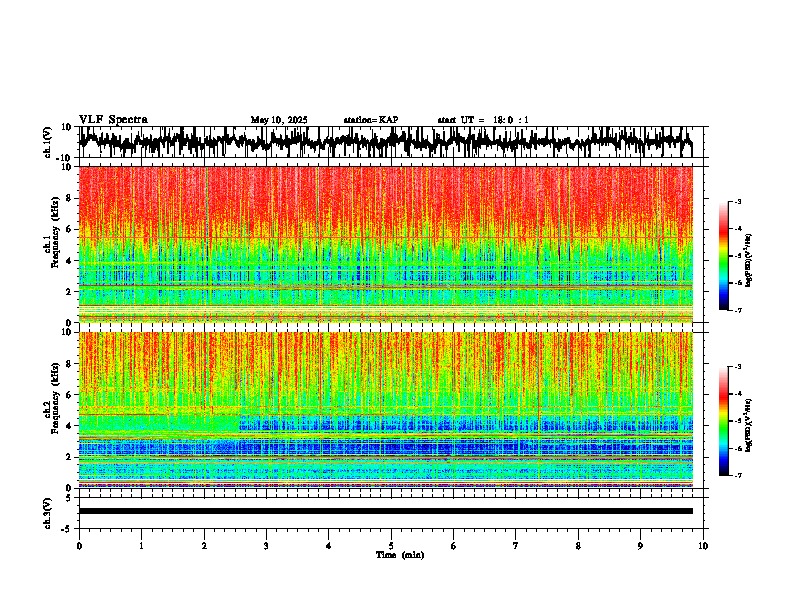This screenshot has height=612, width=792.
Task: Click the "5" tick on the Time axis
Action: pos(391,546)
